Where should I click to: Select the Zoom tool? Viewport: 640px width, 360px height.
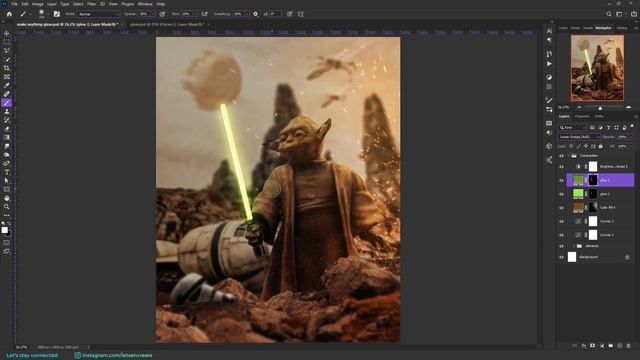pos(7,207)
